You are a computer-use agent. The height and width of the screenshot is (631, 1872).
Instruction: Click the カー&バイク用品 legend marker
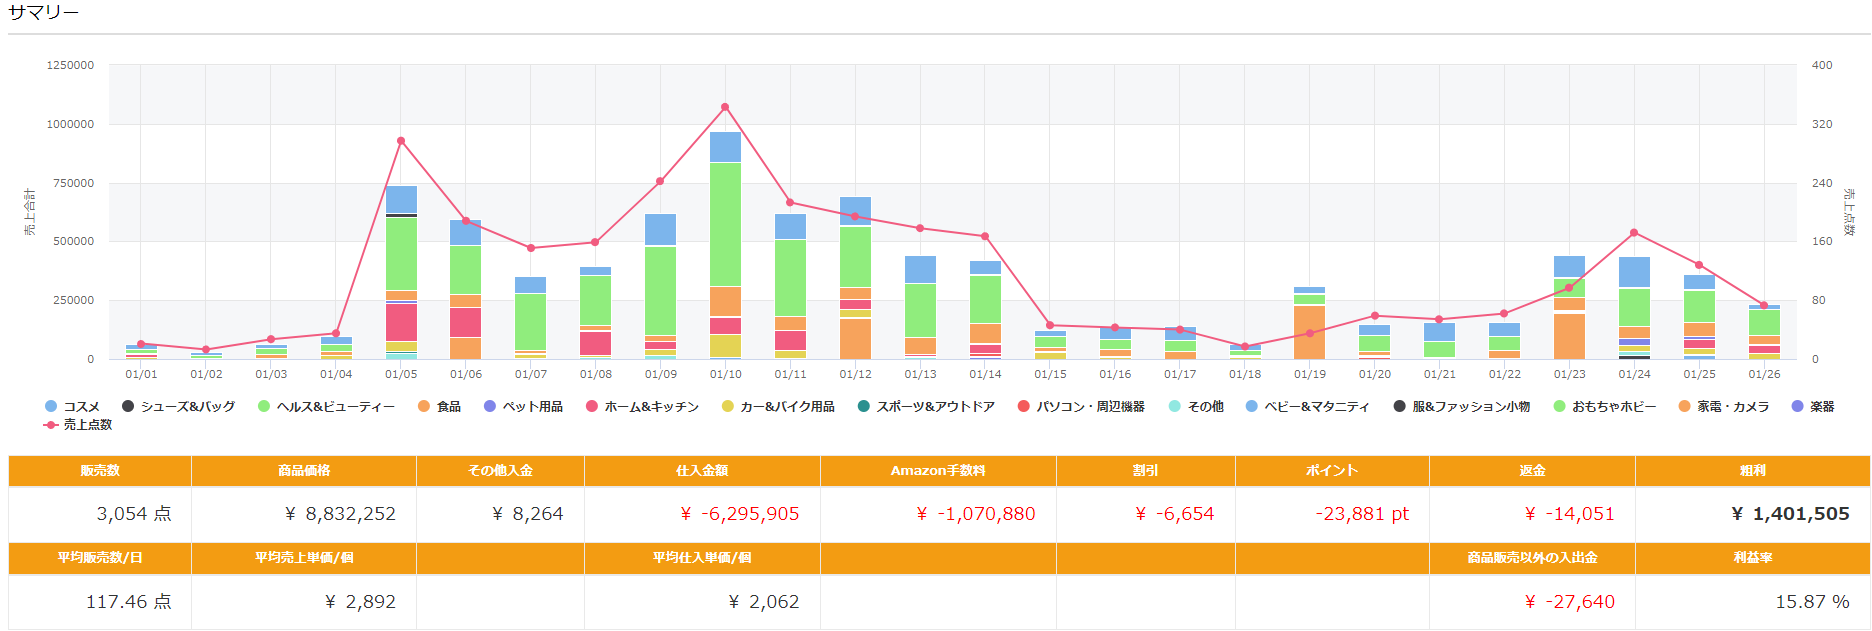pos(728,407)
